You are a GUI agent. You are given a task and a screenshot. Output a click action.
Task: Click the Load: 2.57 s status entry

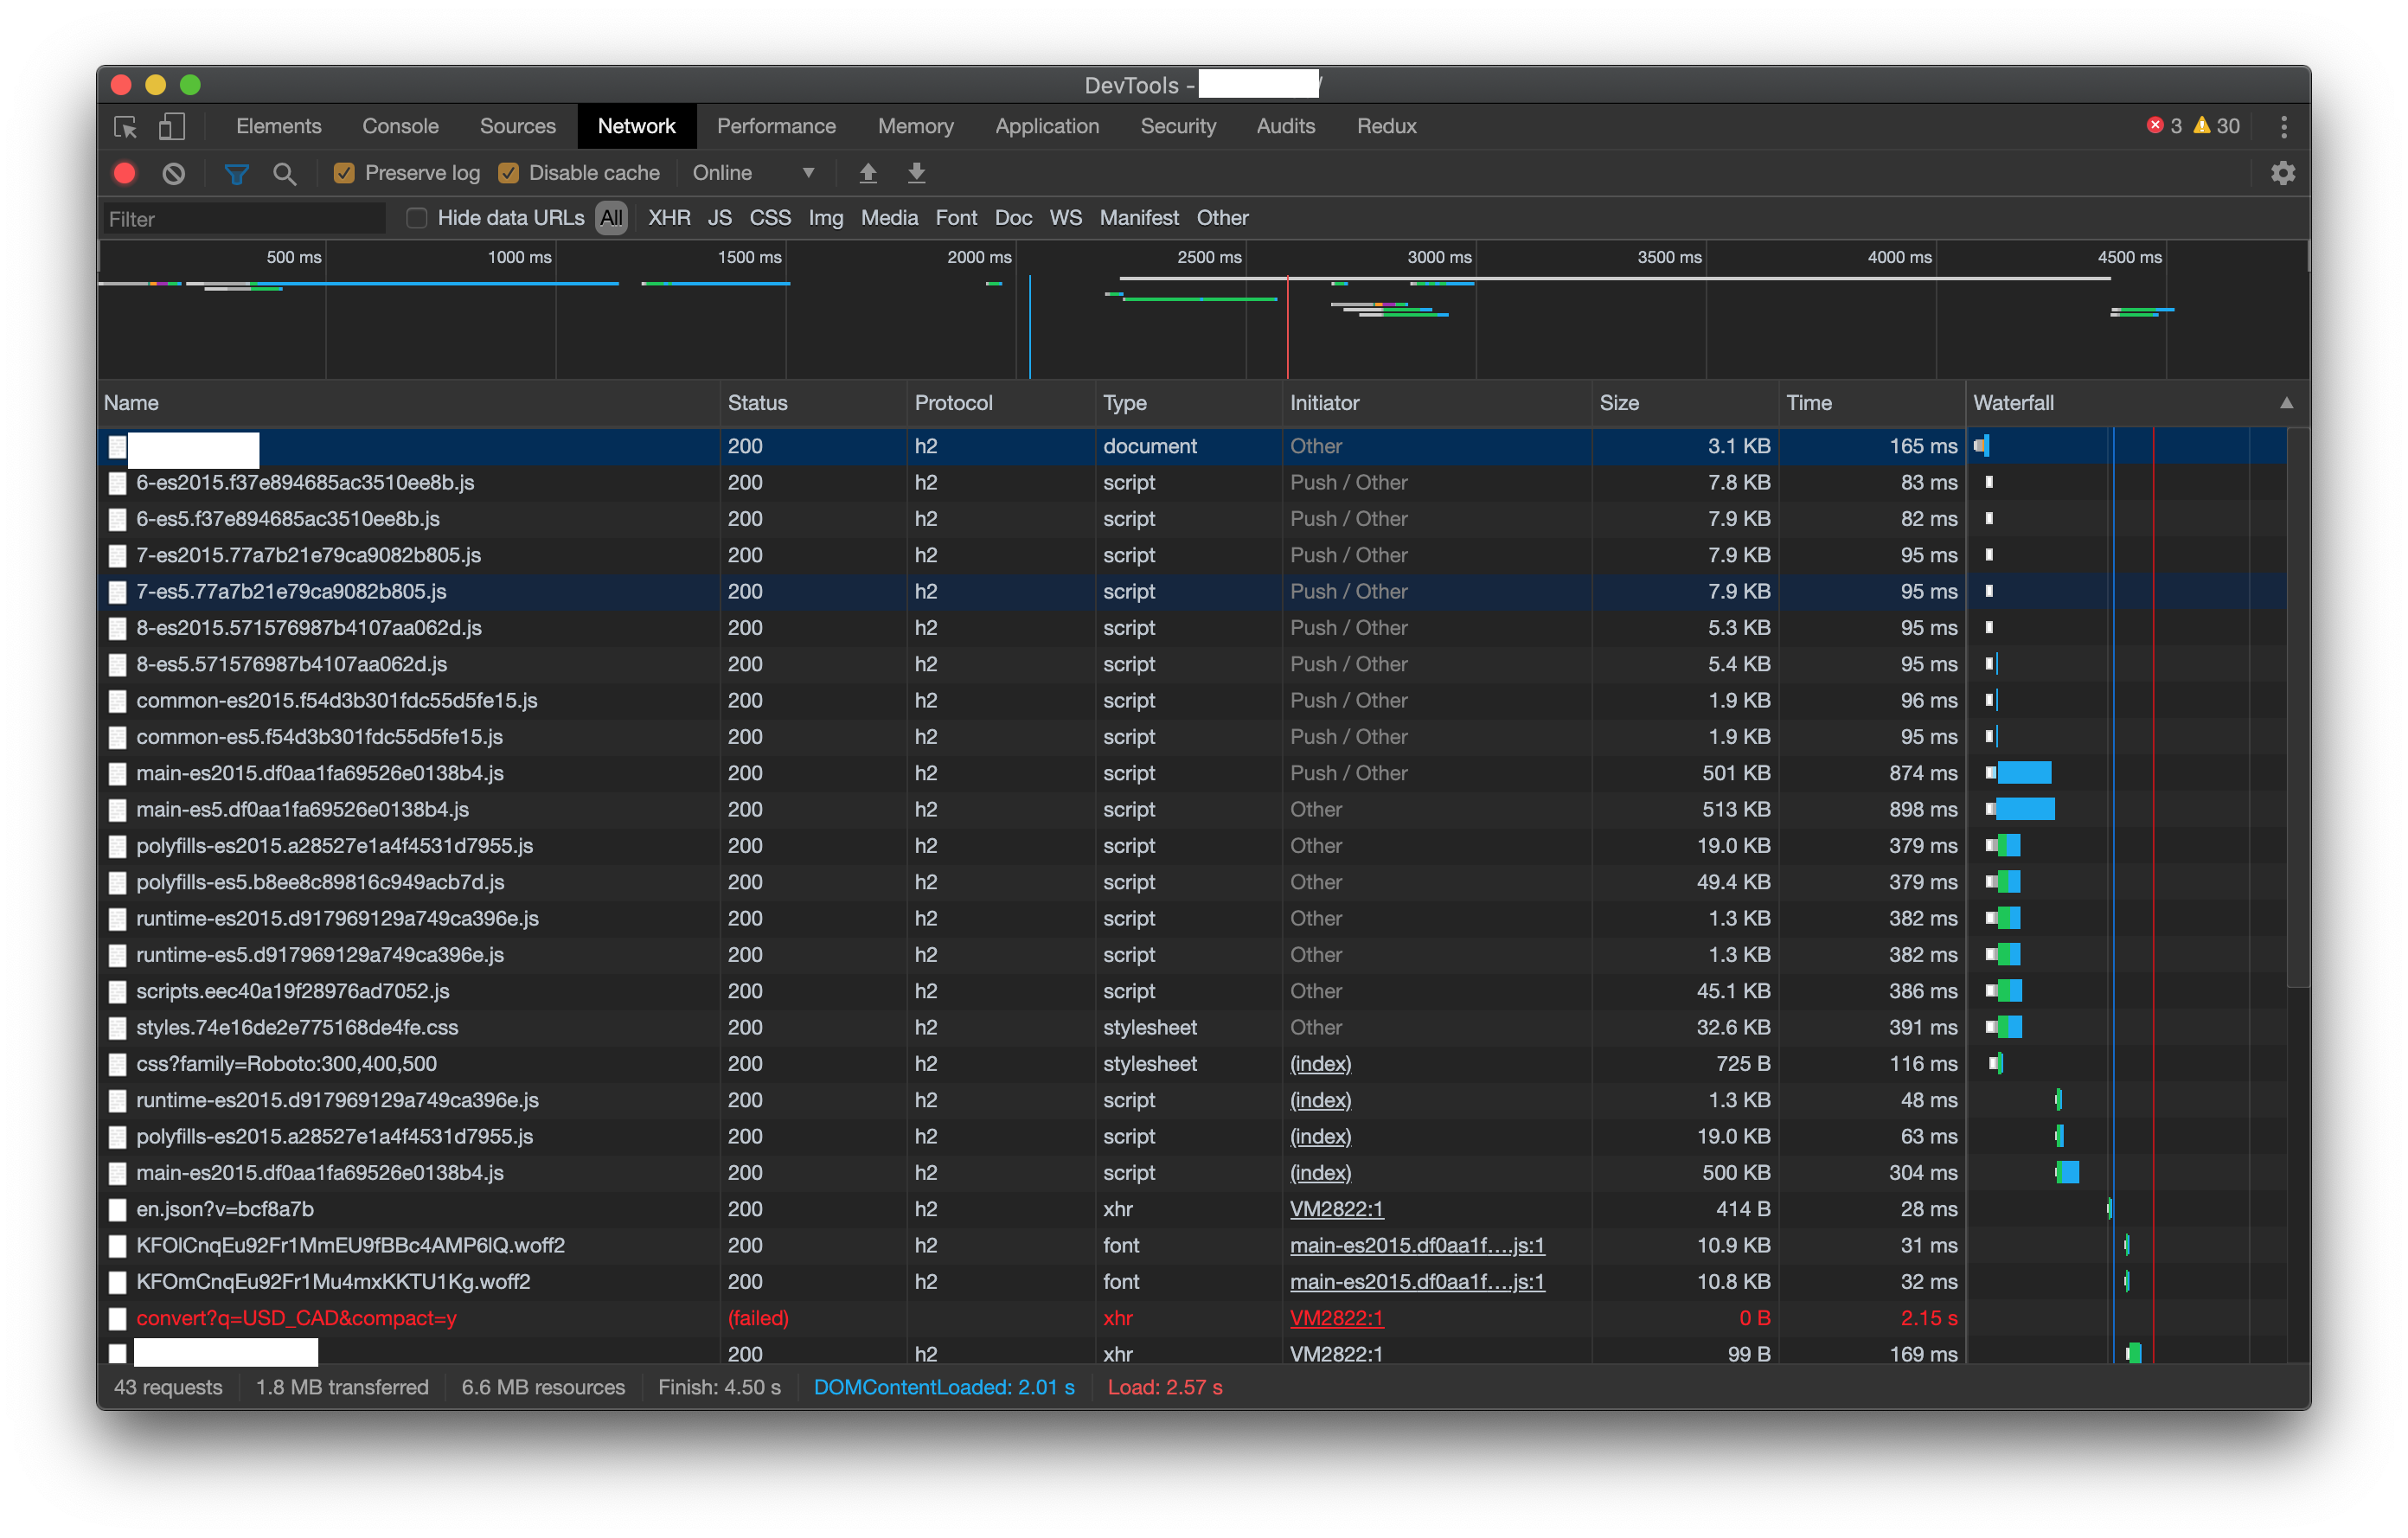(1164, 1388)
